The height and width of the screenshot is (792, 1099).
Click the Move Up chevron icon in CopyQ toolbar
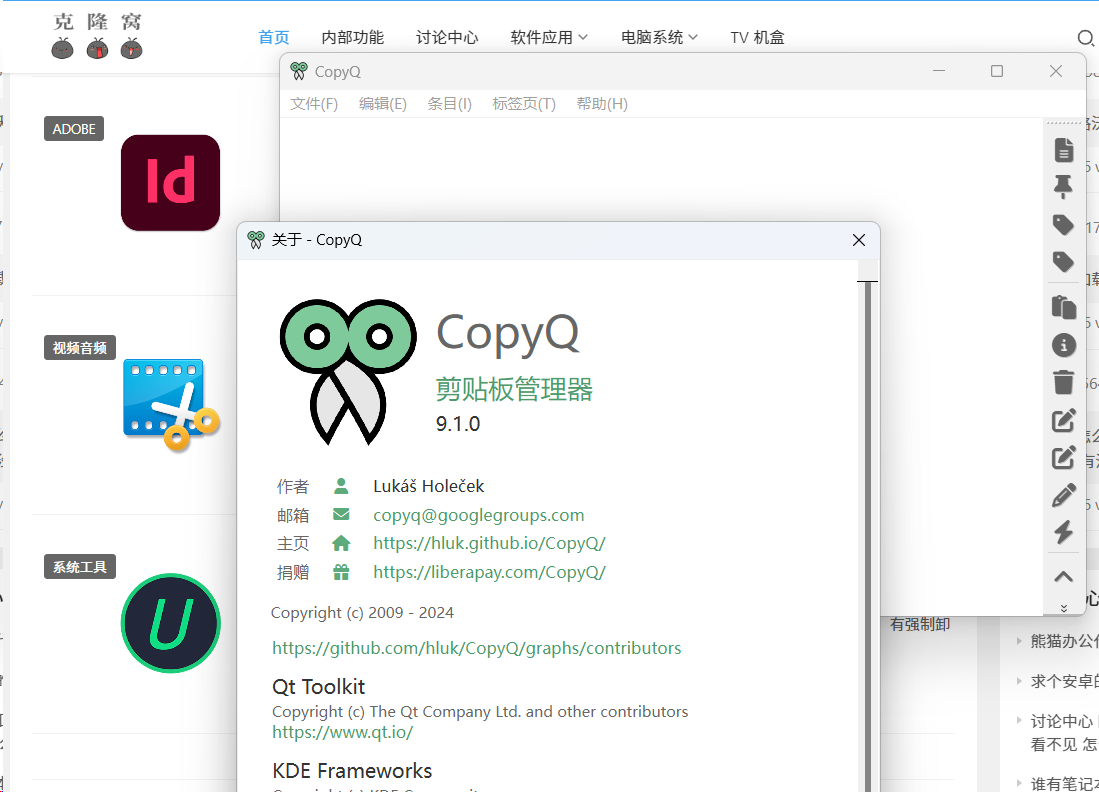pos(1063,577)
